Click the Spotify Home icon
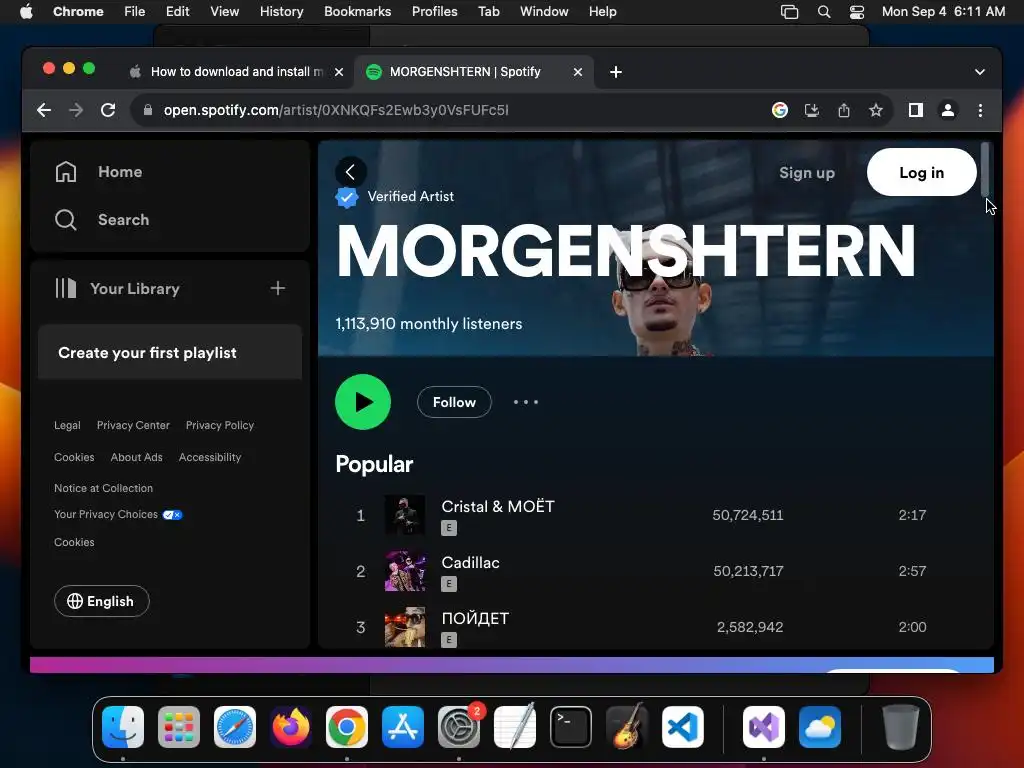Screen dimensions: 1024x768 (x=66, y=172)
